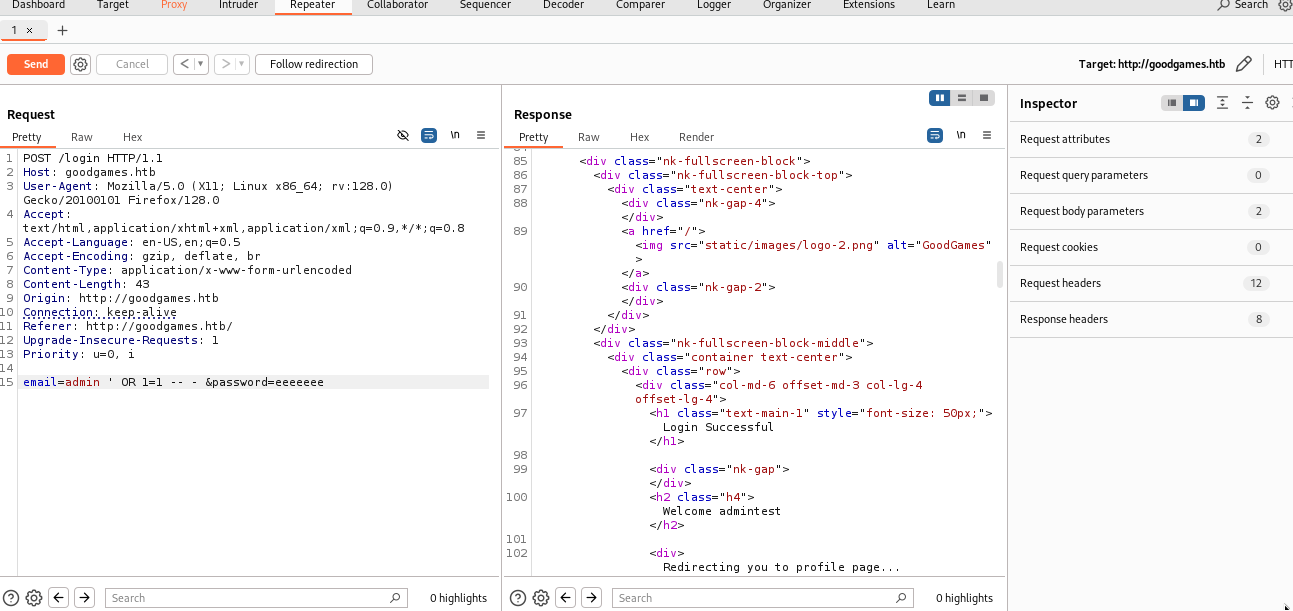This screenshot has width=1293, height=611.
Task: Click Request search input field
Action: (x=256, y=598)
